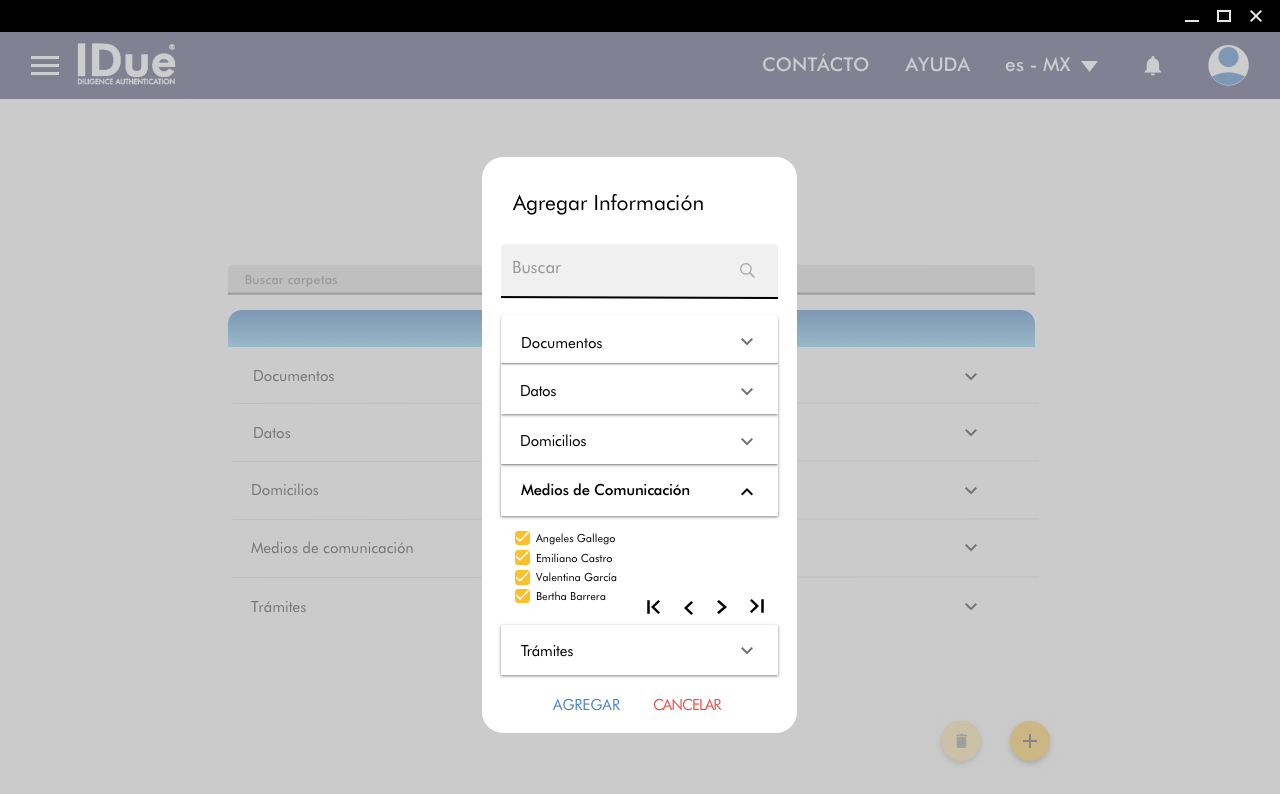The image size is (1280, 794).
Task: Toggle the Bertha Barrera checkbox
Action: 522,596
